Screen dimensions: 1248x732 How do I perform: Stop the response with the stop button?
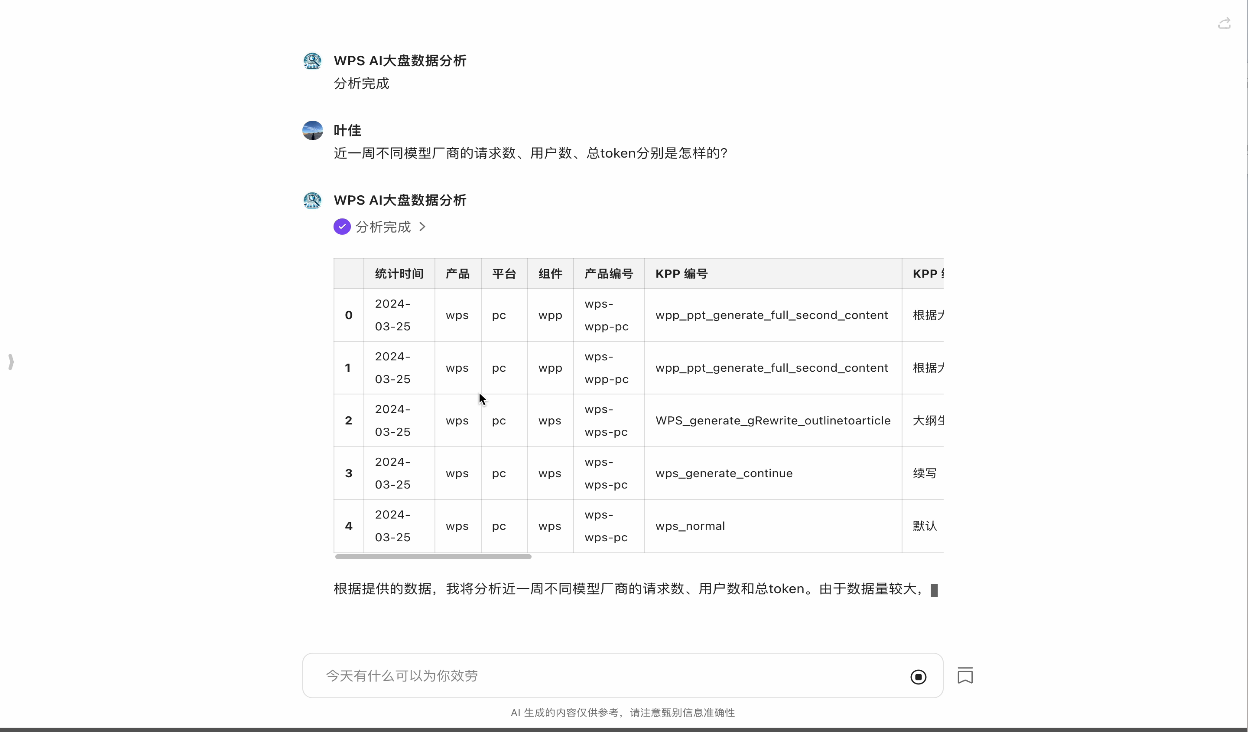coord(918,677)
